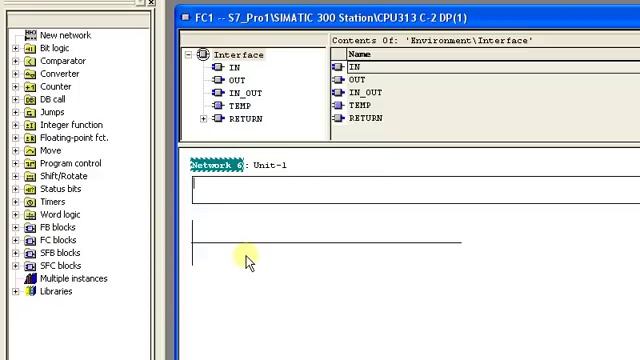Expand the FC blocks category
Image resolution: width=640 pixels, height=360 pixels.
[x=16, y=240]
